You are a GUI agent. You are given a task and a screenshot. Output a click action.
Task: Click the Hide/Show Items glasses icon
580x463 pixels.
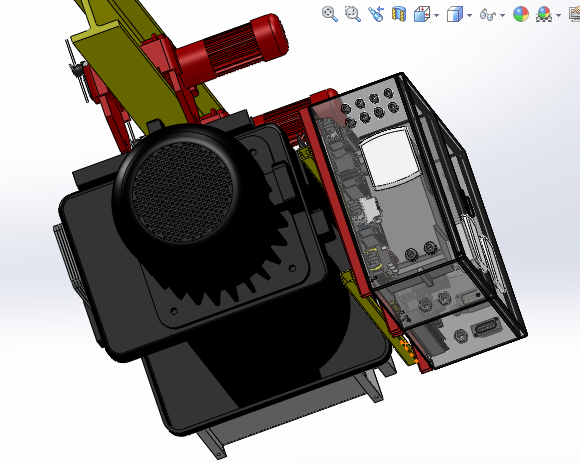coord(488,15)
